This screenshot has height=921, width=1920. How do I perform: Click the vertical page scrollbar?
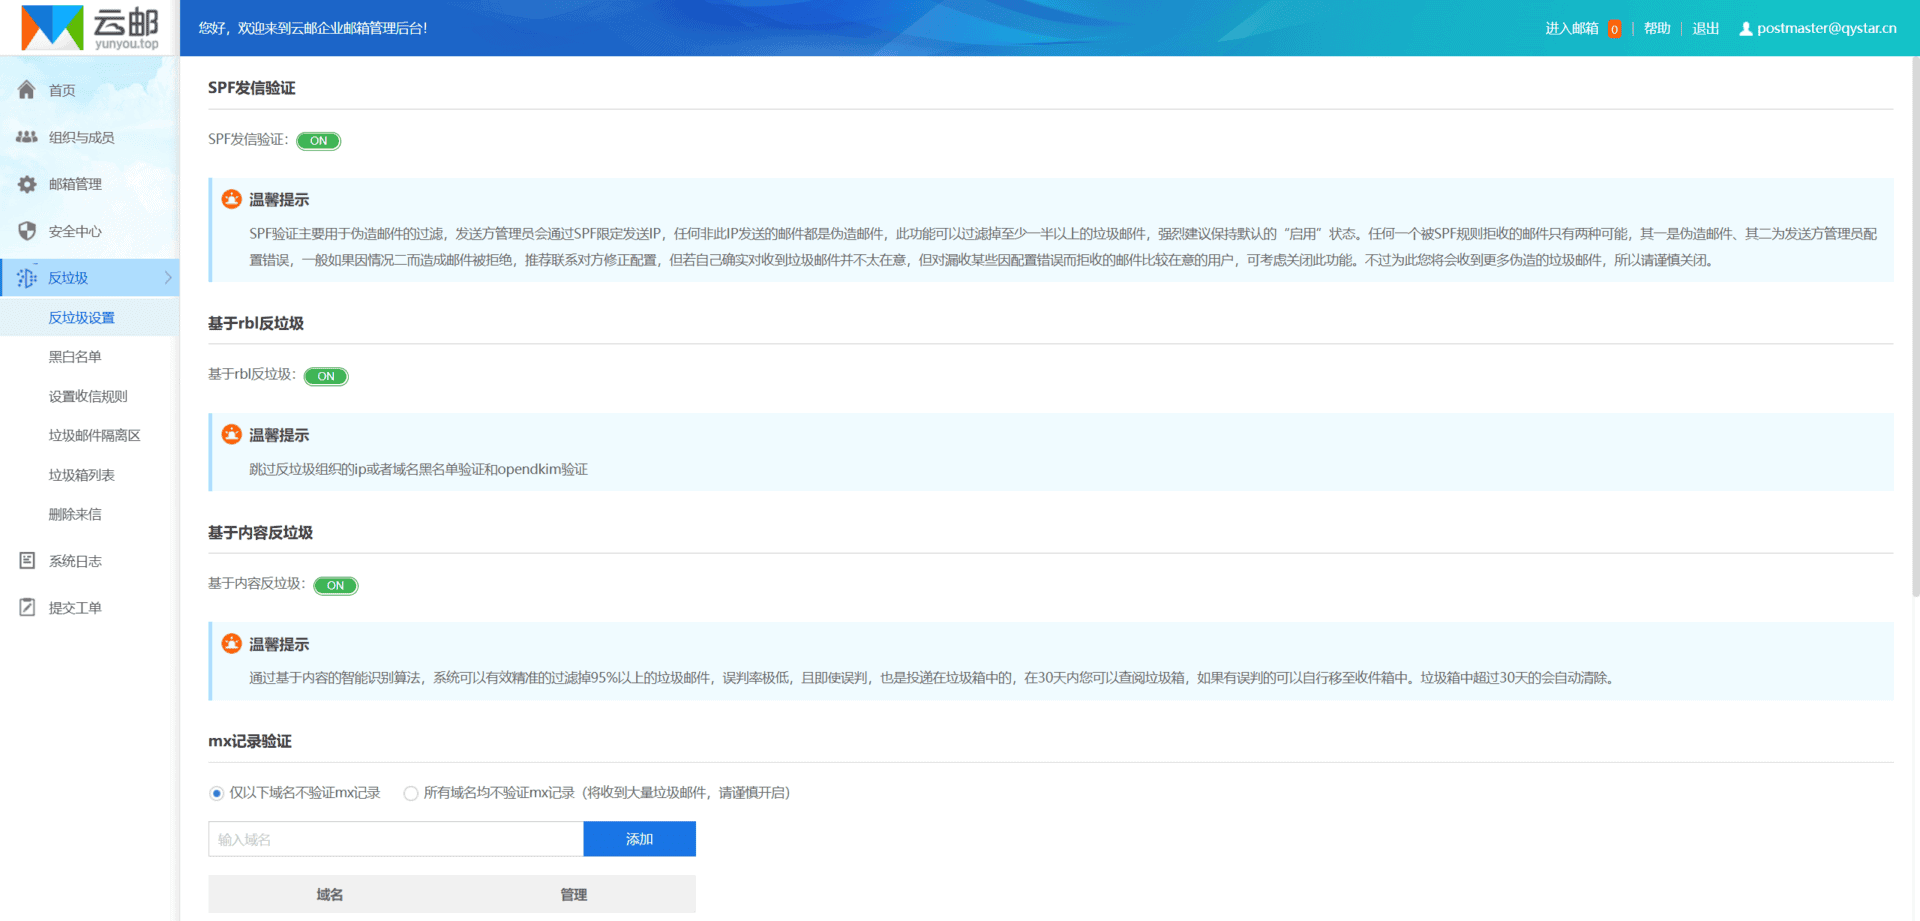coord(1914,330)
